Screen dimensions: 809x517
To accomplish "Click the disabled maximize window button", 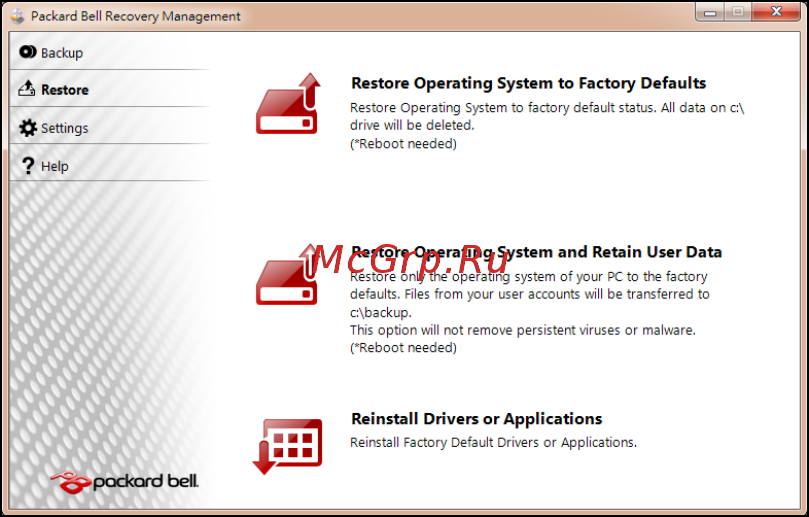I will (738, 12).
